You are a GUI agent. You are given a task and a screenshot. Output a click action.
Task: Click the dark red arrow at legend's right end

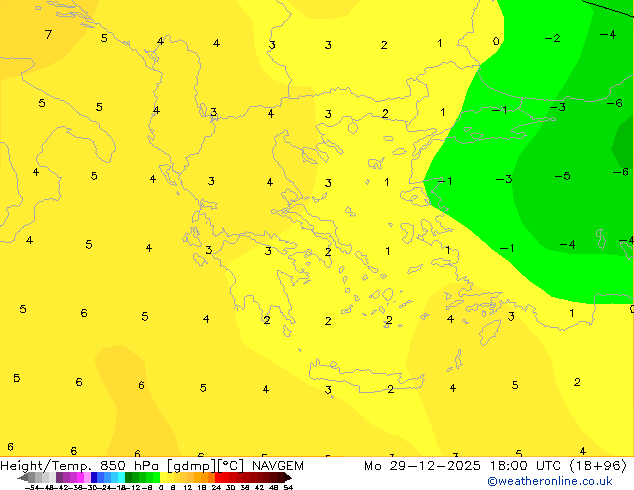[287, 478]
